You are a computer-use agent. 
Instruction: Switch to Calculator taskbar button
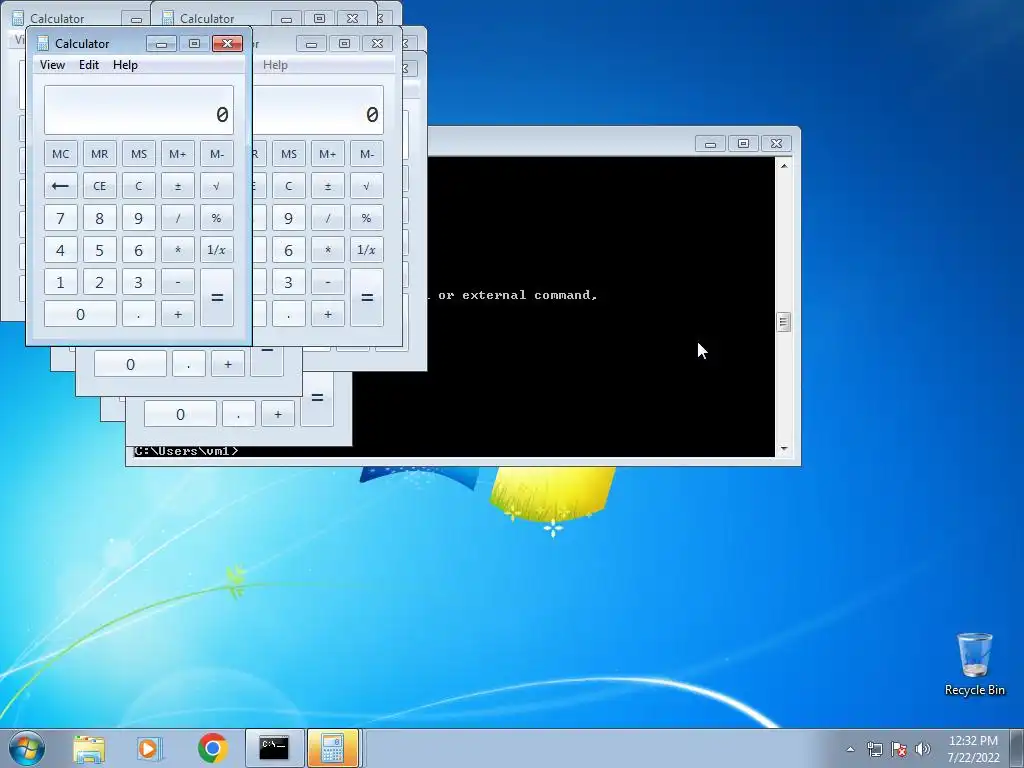333,748
